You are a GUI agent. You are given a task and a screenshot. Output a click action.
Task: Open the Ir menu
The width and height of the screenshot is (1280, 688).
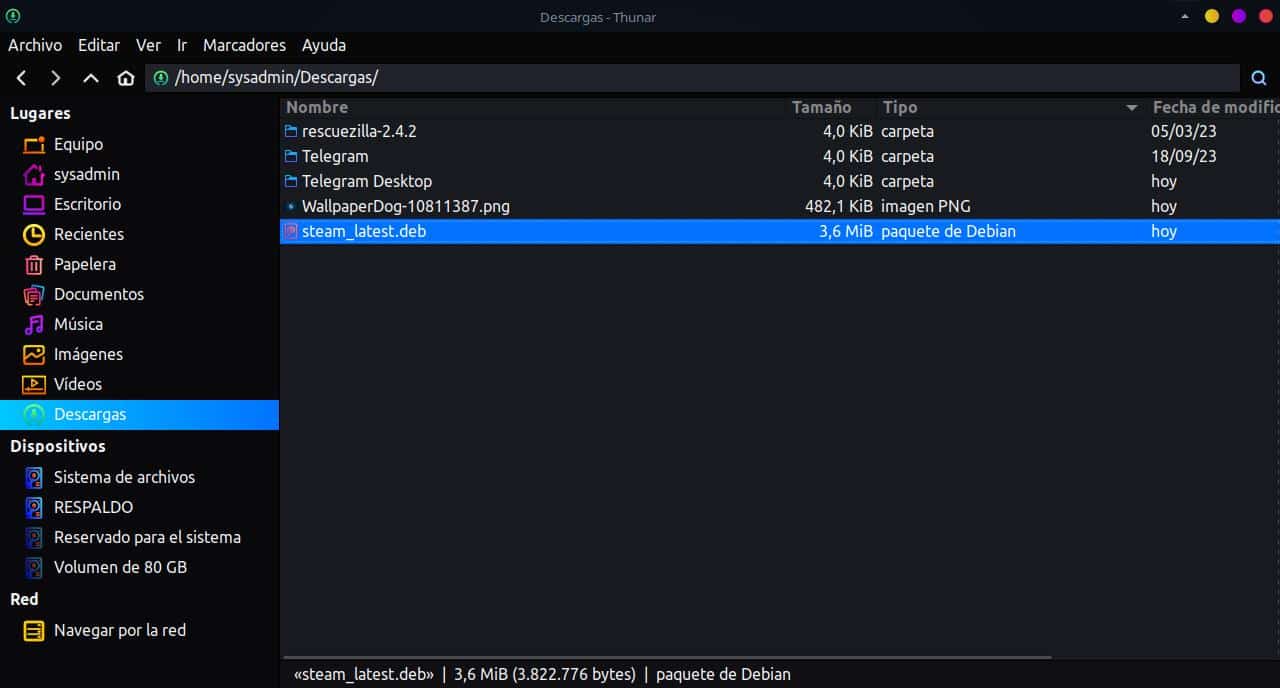tap(182, 45)
